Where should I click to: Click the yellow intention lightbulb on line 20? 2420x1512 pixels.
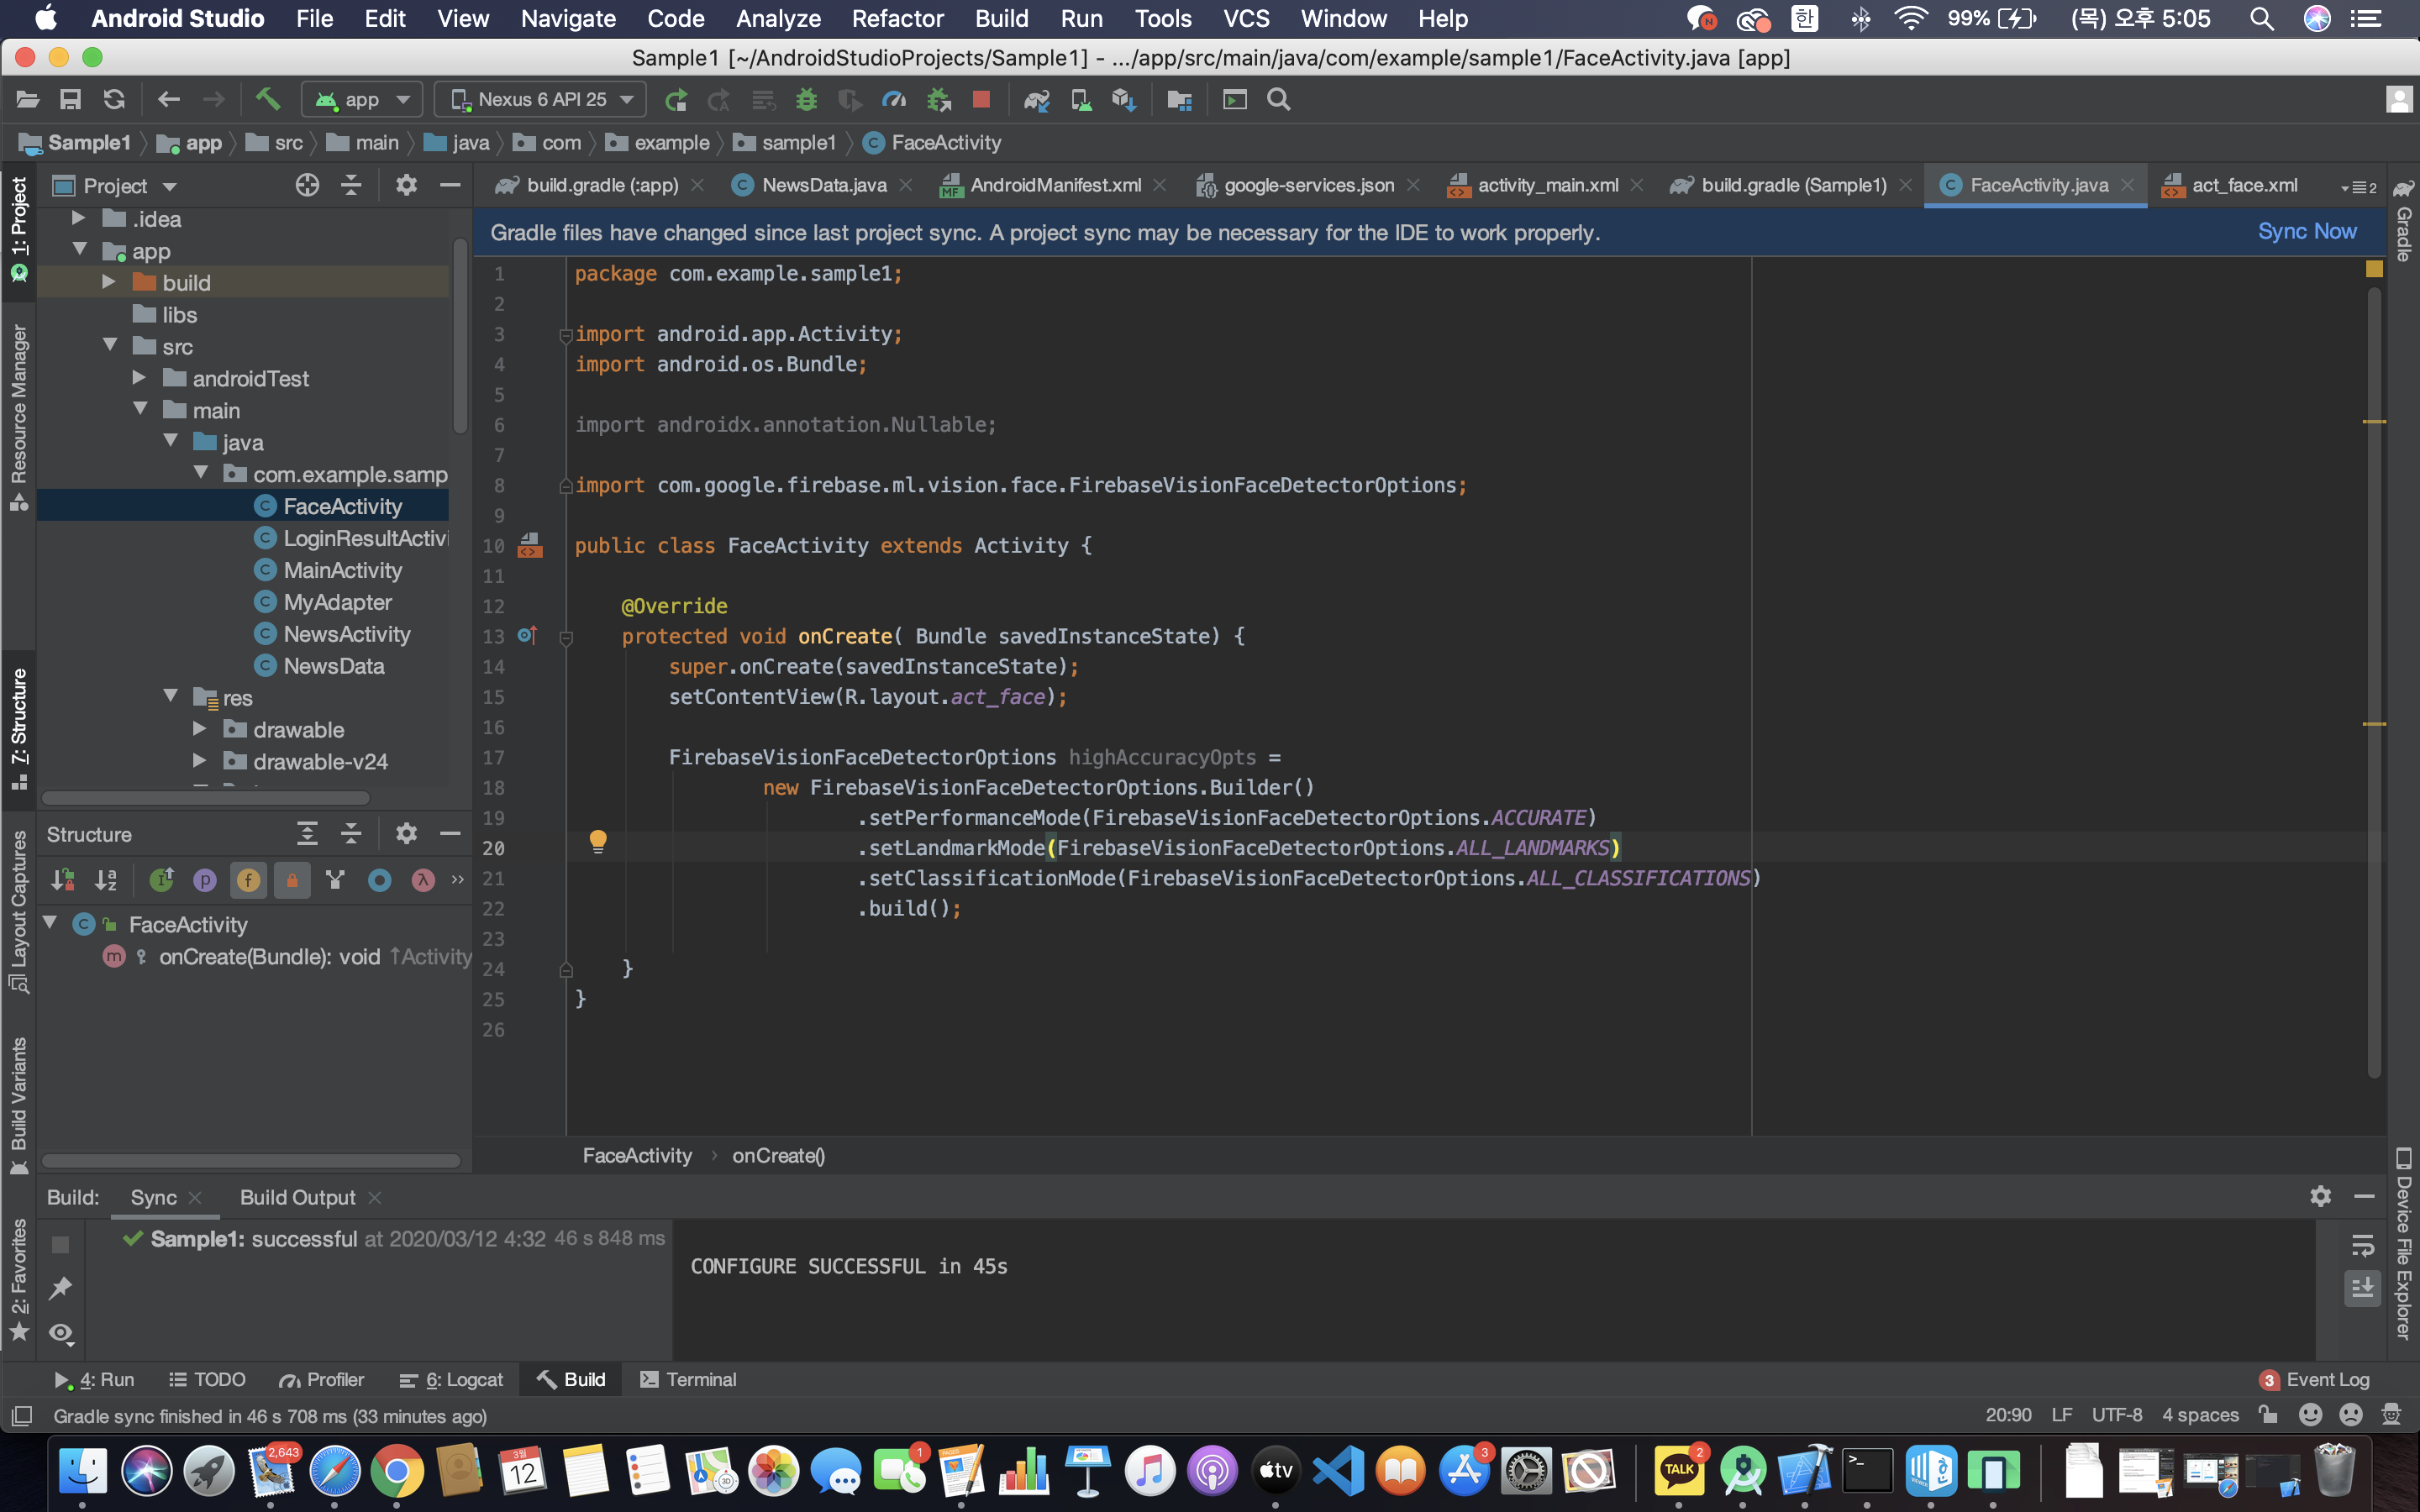(x=597, y=841)
